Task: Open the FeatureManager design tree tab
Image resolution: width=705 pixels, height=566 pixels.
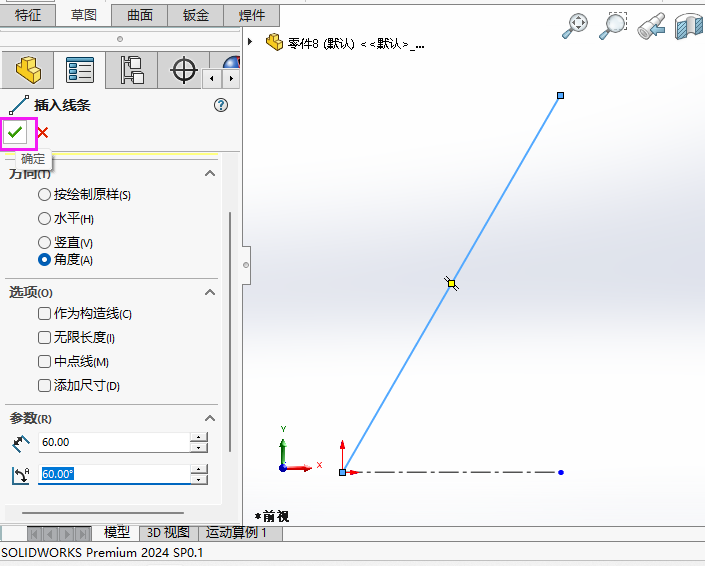Action: click(x=27, y=70)
